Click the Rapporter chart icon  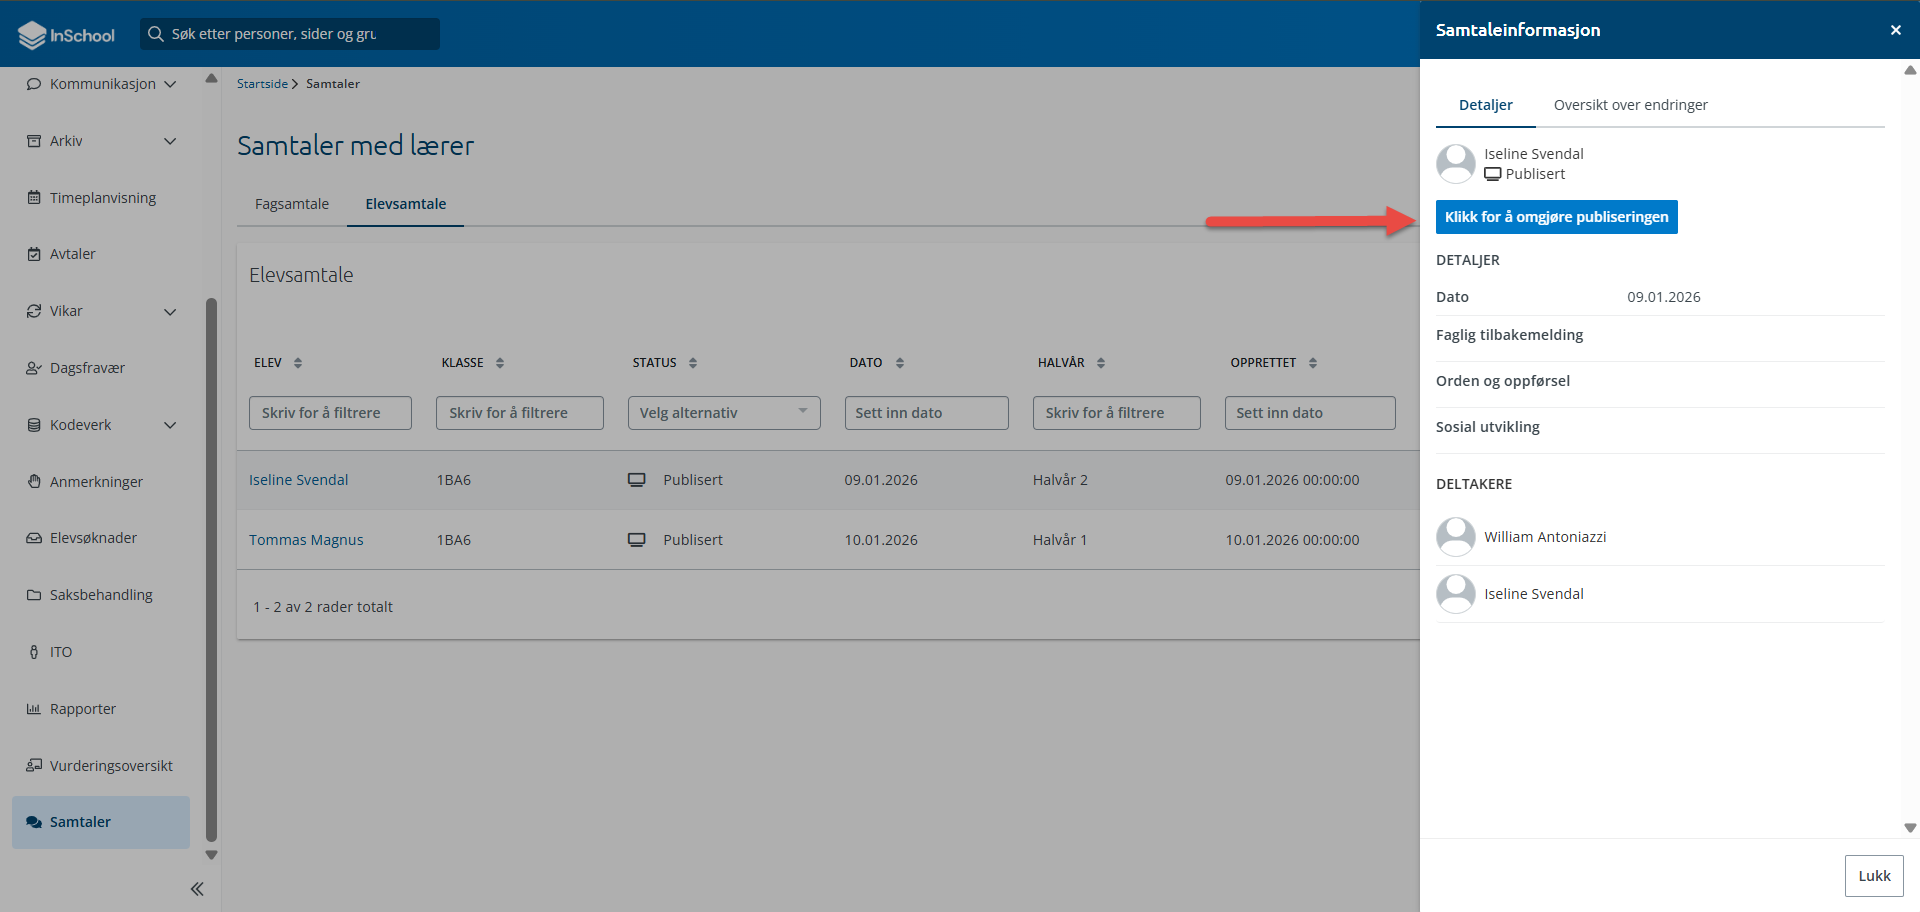[x=34, y=709]
